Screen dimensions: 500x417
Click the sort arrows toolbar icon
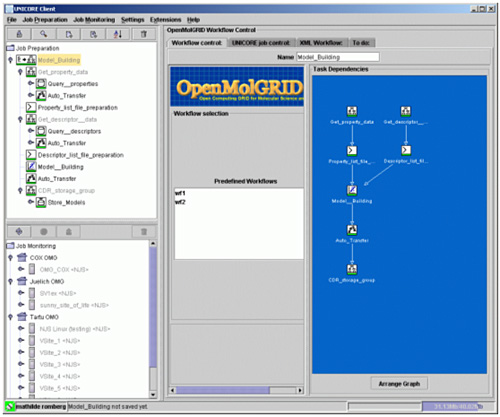(118, 34)
